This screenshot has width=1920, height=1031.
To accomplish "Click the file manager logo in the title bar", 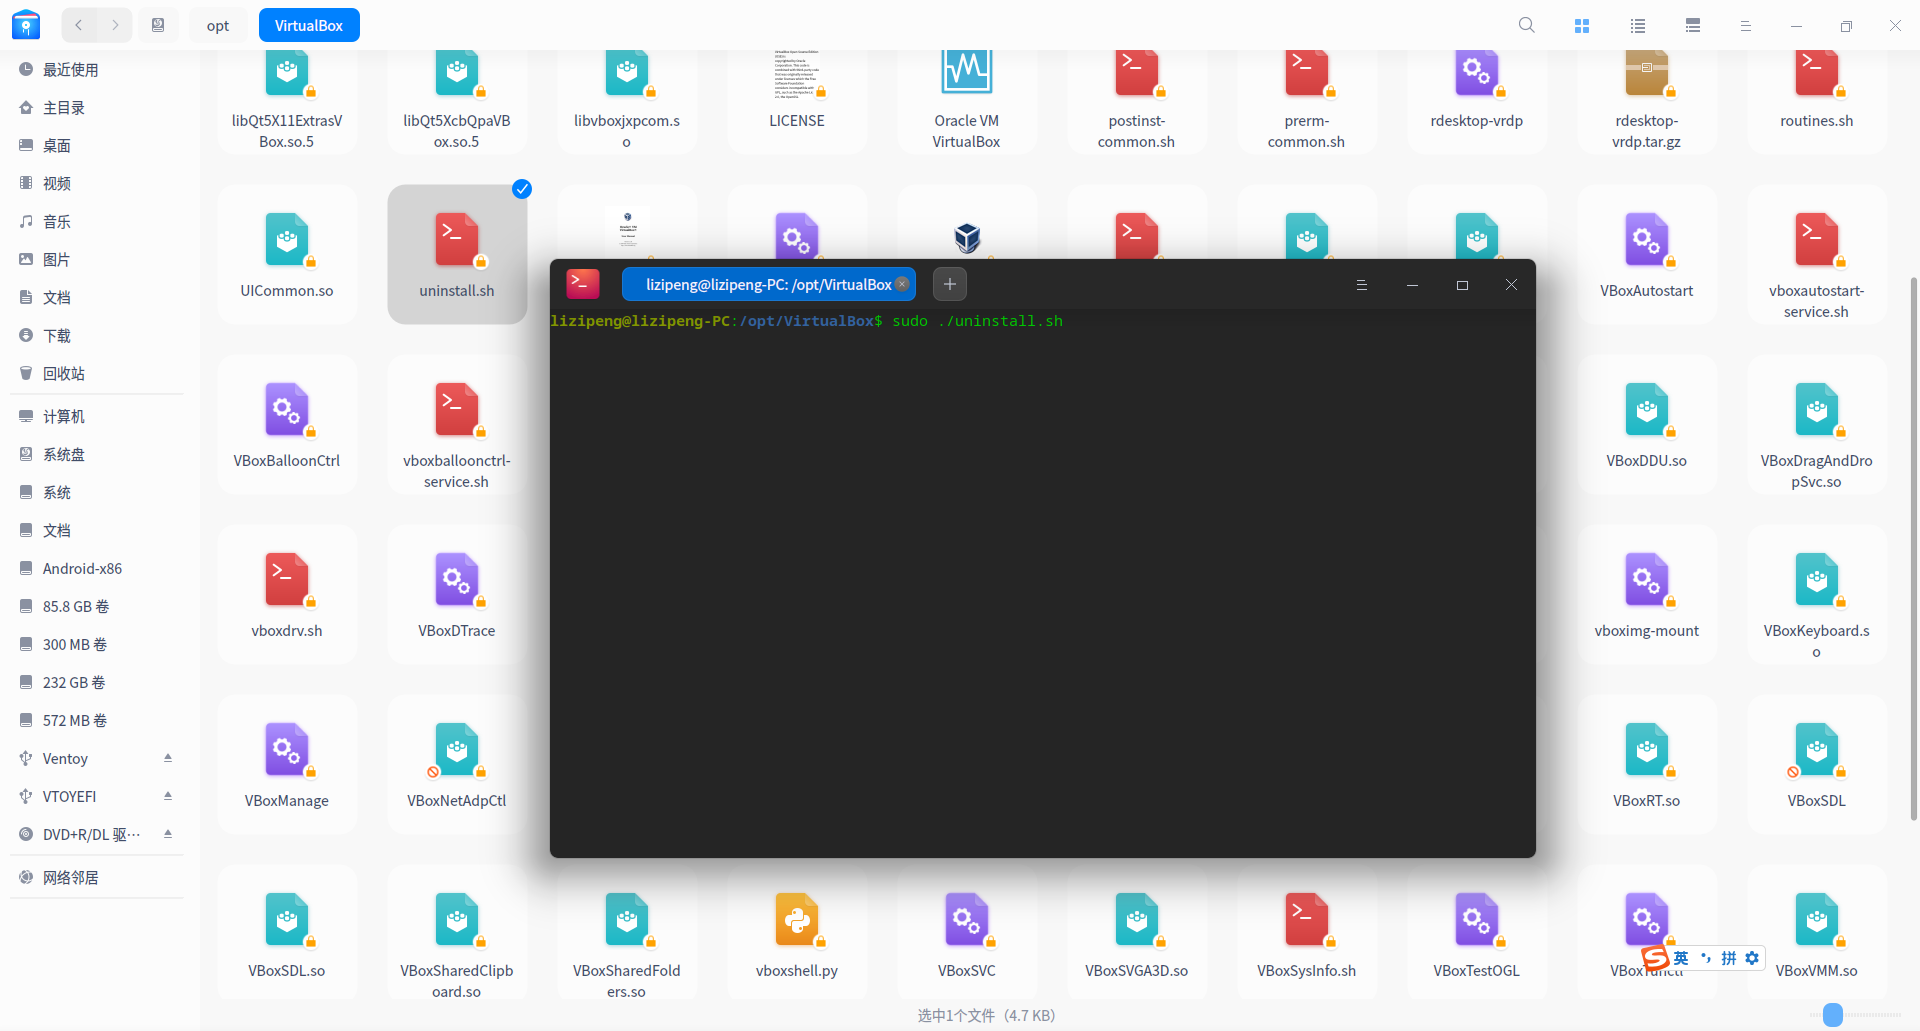I will coord(25,25).
